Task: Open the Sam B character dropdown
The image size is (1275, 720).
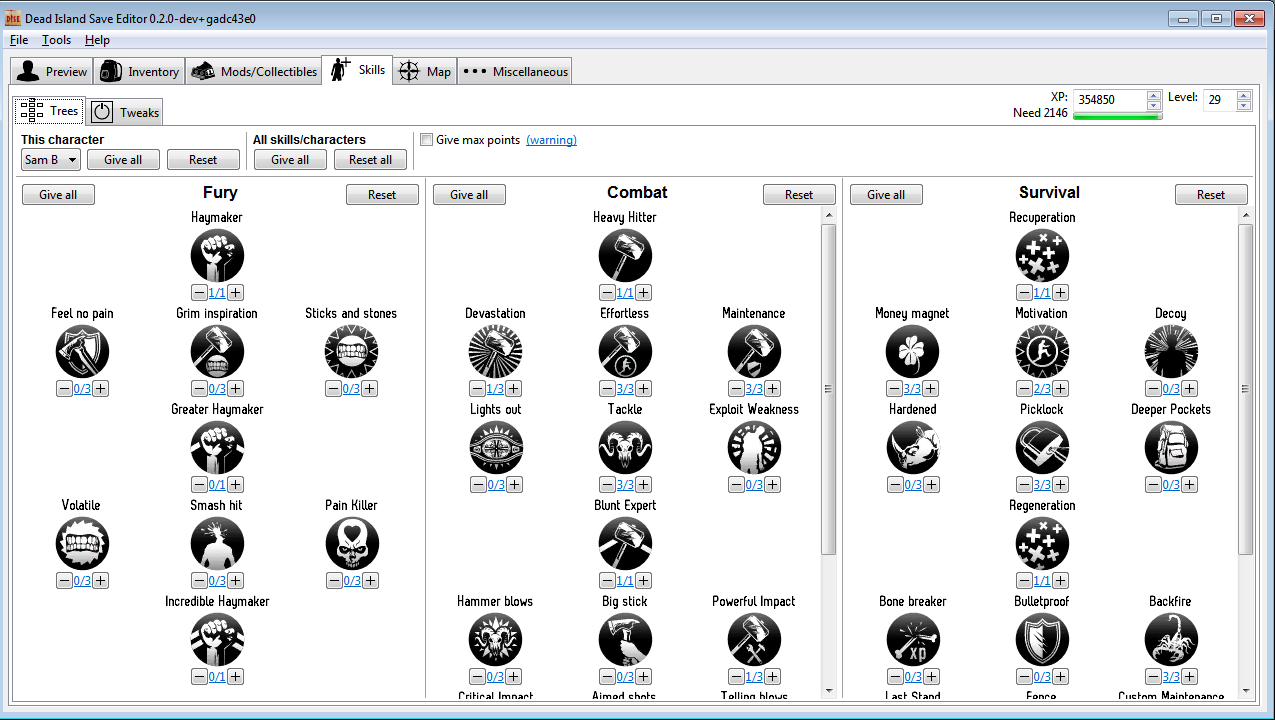Action: coord(51,160)
